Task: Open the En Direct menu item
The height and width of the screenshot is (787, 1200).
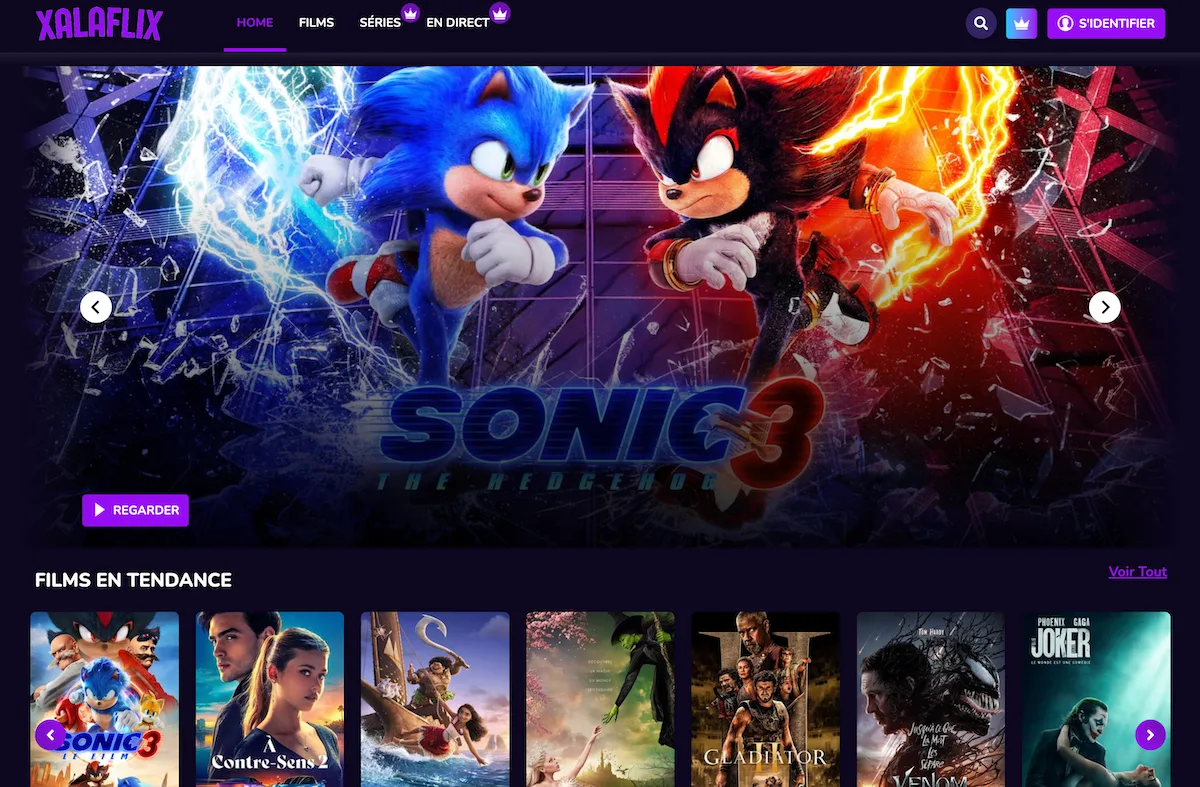Action: coord(458,23)
